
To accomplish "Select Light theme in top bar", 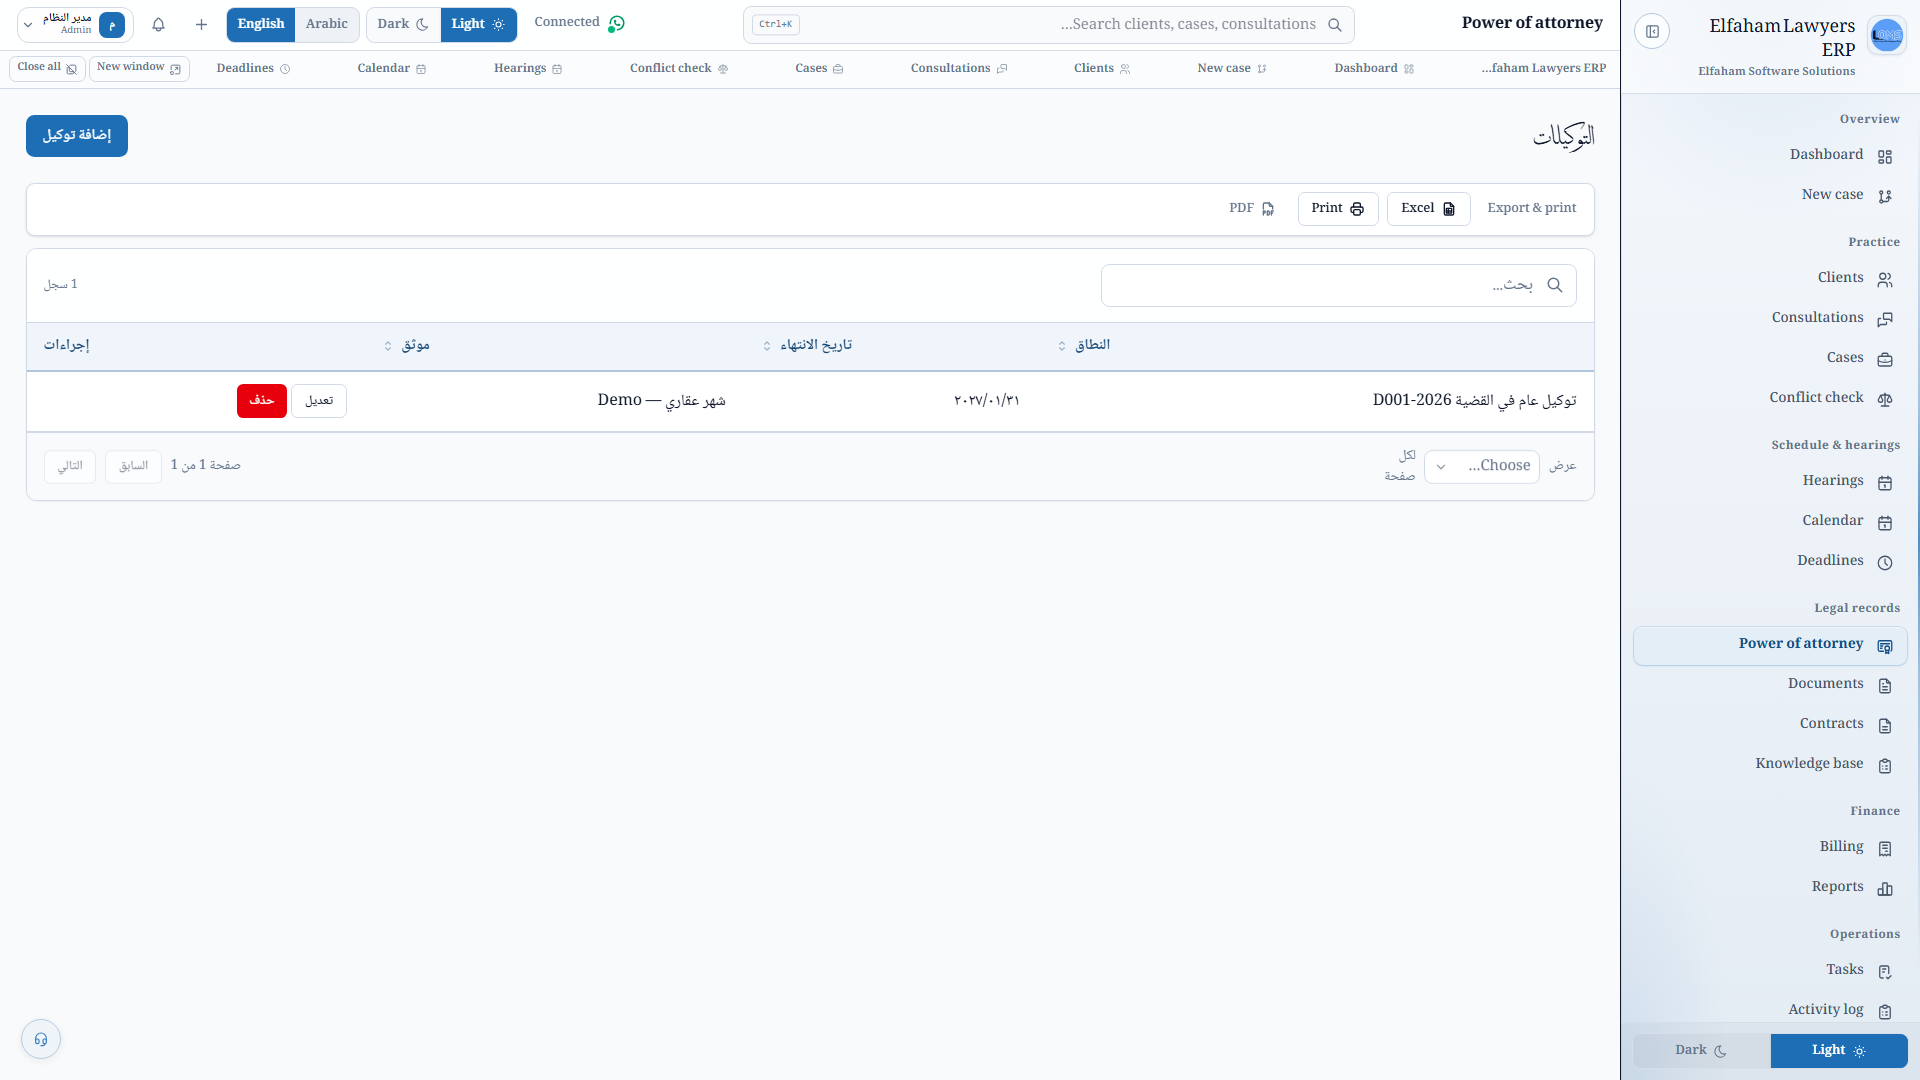I will [478, 24].
